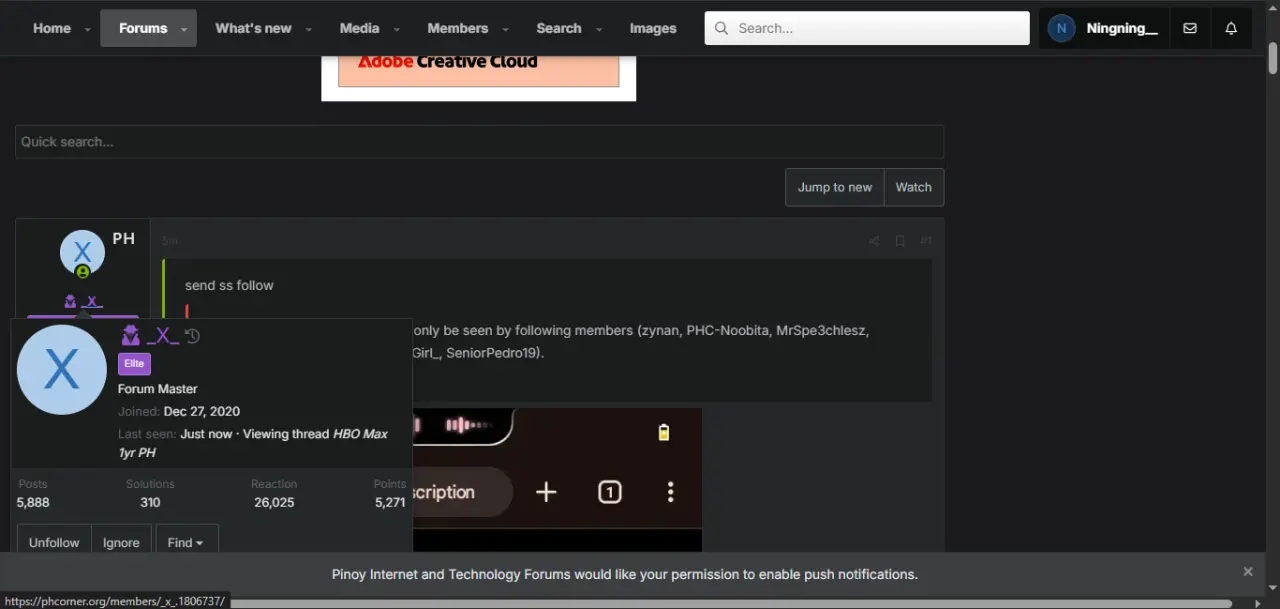
Task: Open the alerts bell icon
Action: click(1231, 28)
